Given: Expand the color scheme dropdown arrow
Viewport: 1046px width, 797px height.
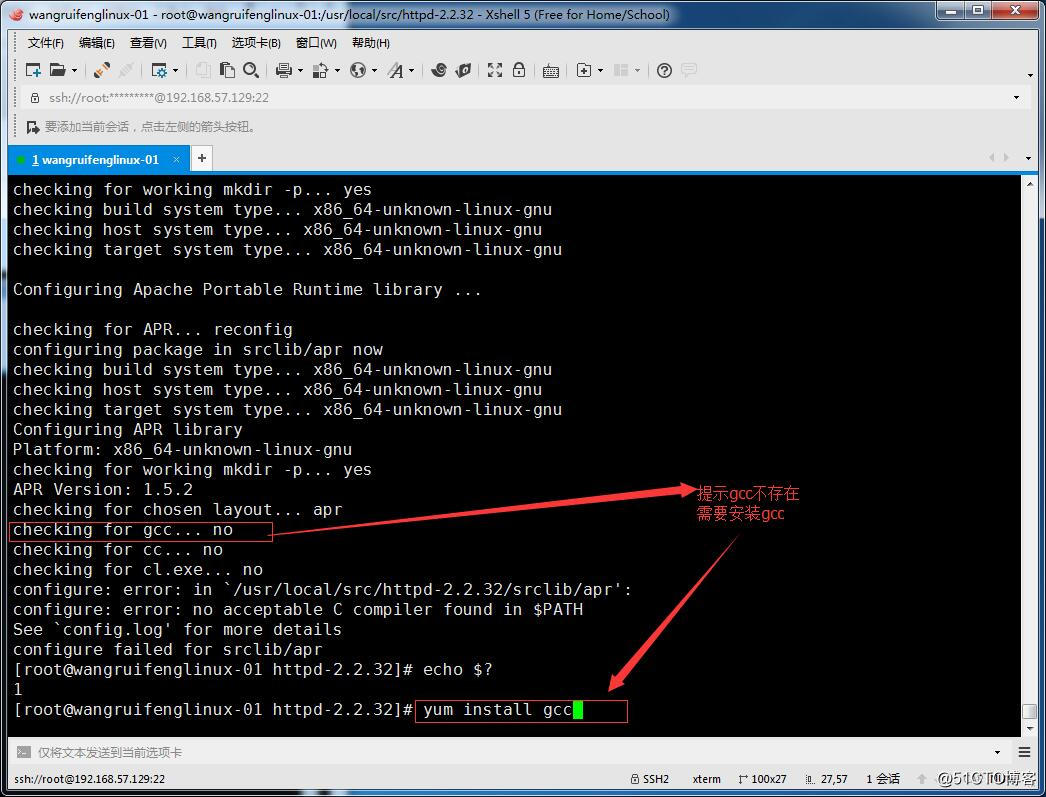Looking at the screenshot, I should pos(337,71).
